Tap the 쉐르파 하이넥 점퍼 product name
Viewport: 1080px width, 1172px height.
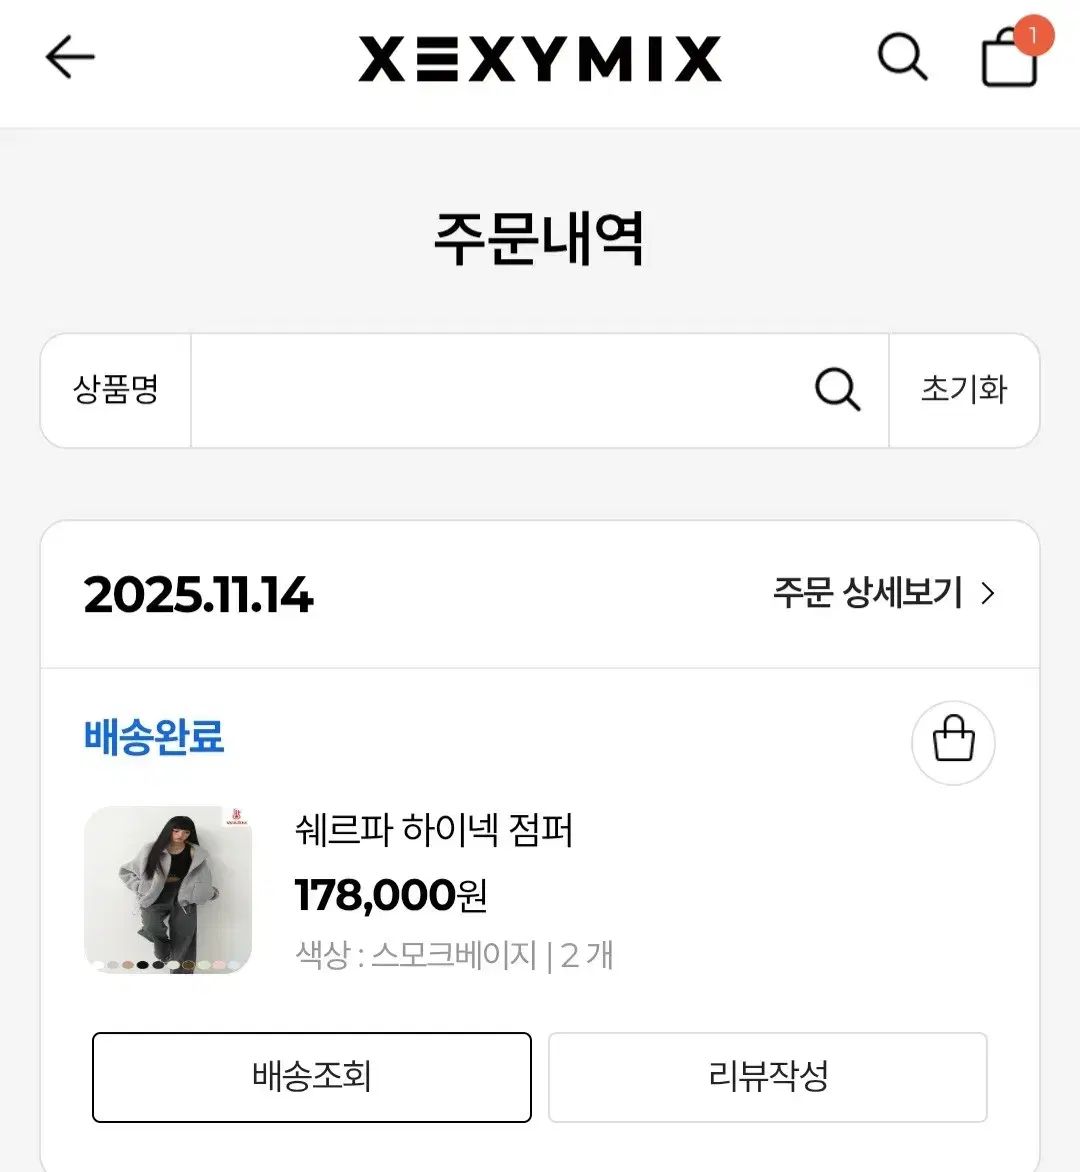click(434, 830)
